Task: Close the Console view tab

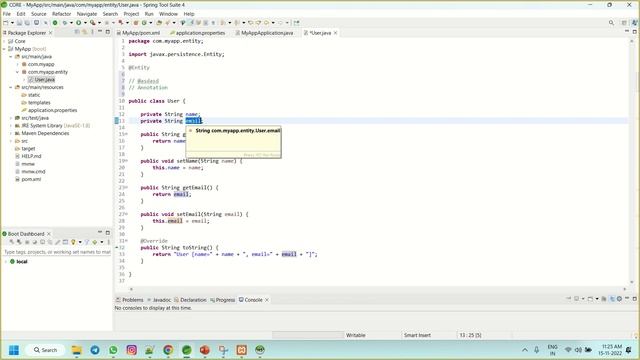Action: tap(267, 300)
